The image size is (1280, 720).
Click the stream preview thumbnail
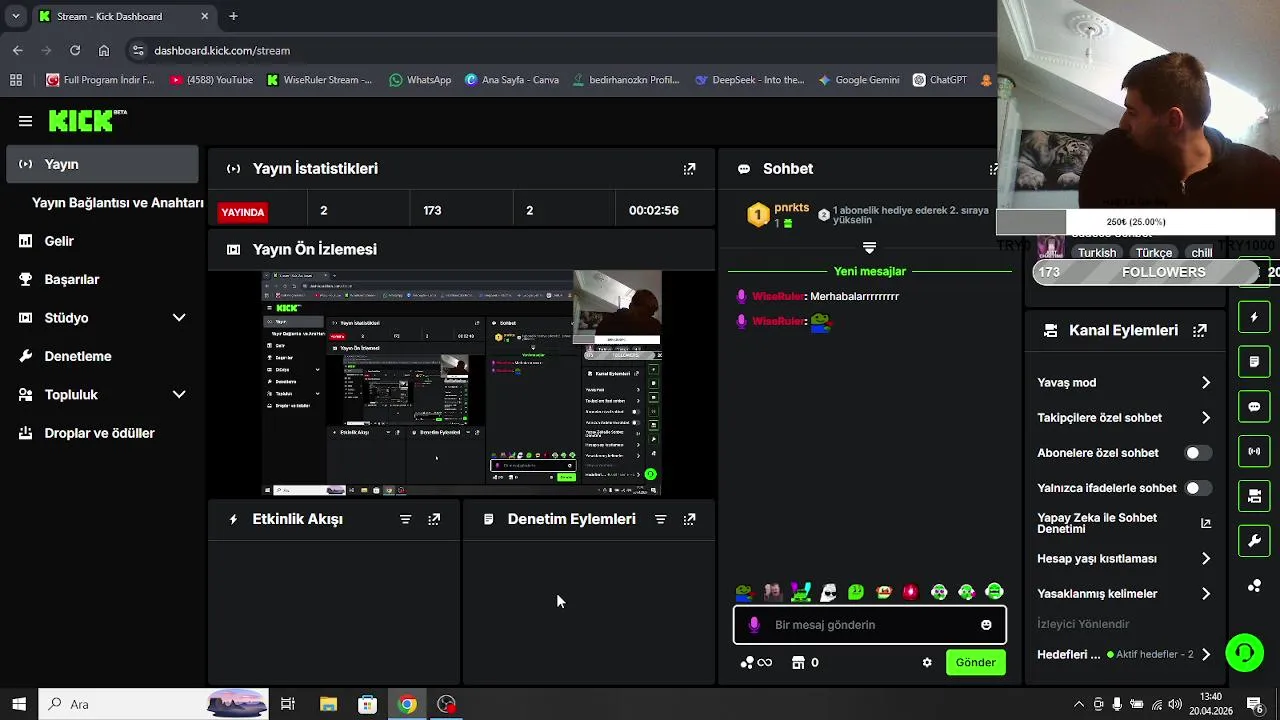coord(461,383)
